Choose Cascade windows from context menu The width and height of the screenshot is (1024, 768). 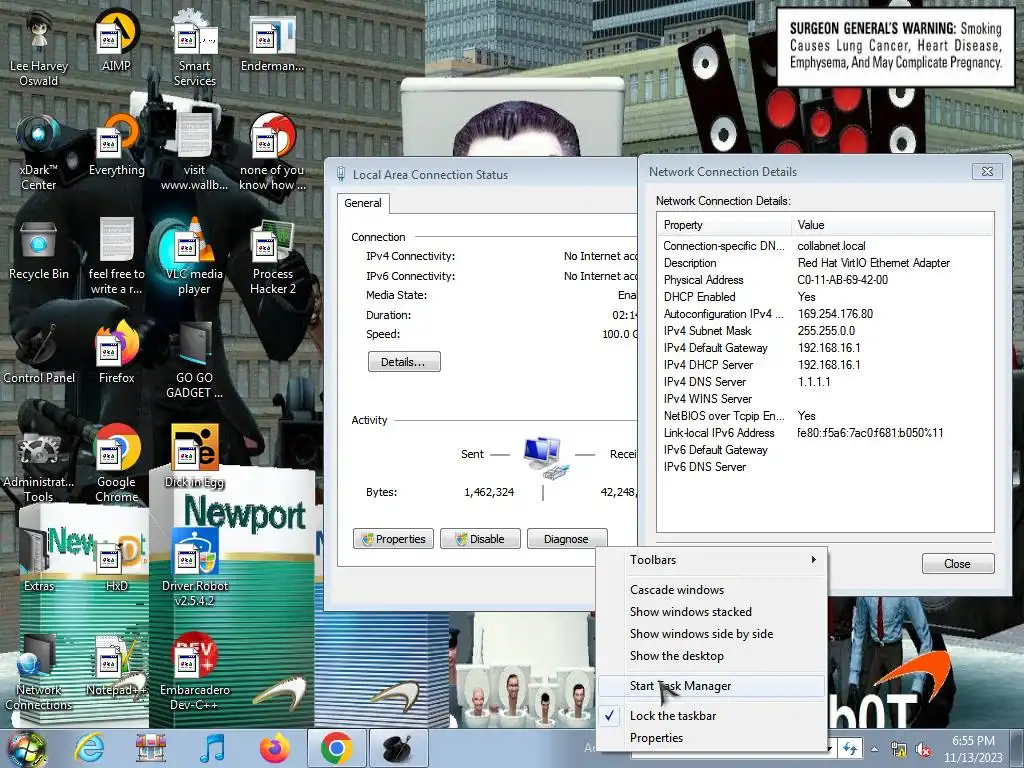click(x=711, y=590)
